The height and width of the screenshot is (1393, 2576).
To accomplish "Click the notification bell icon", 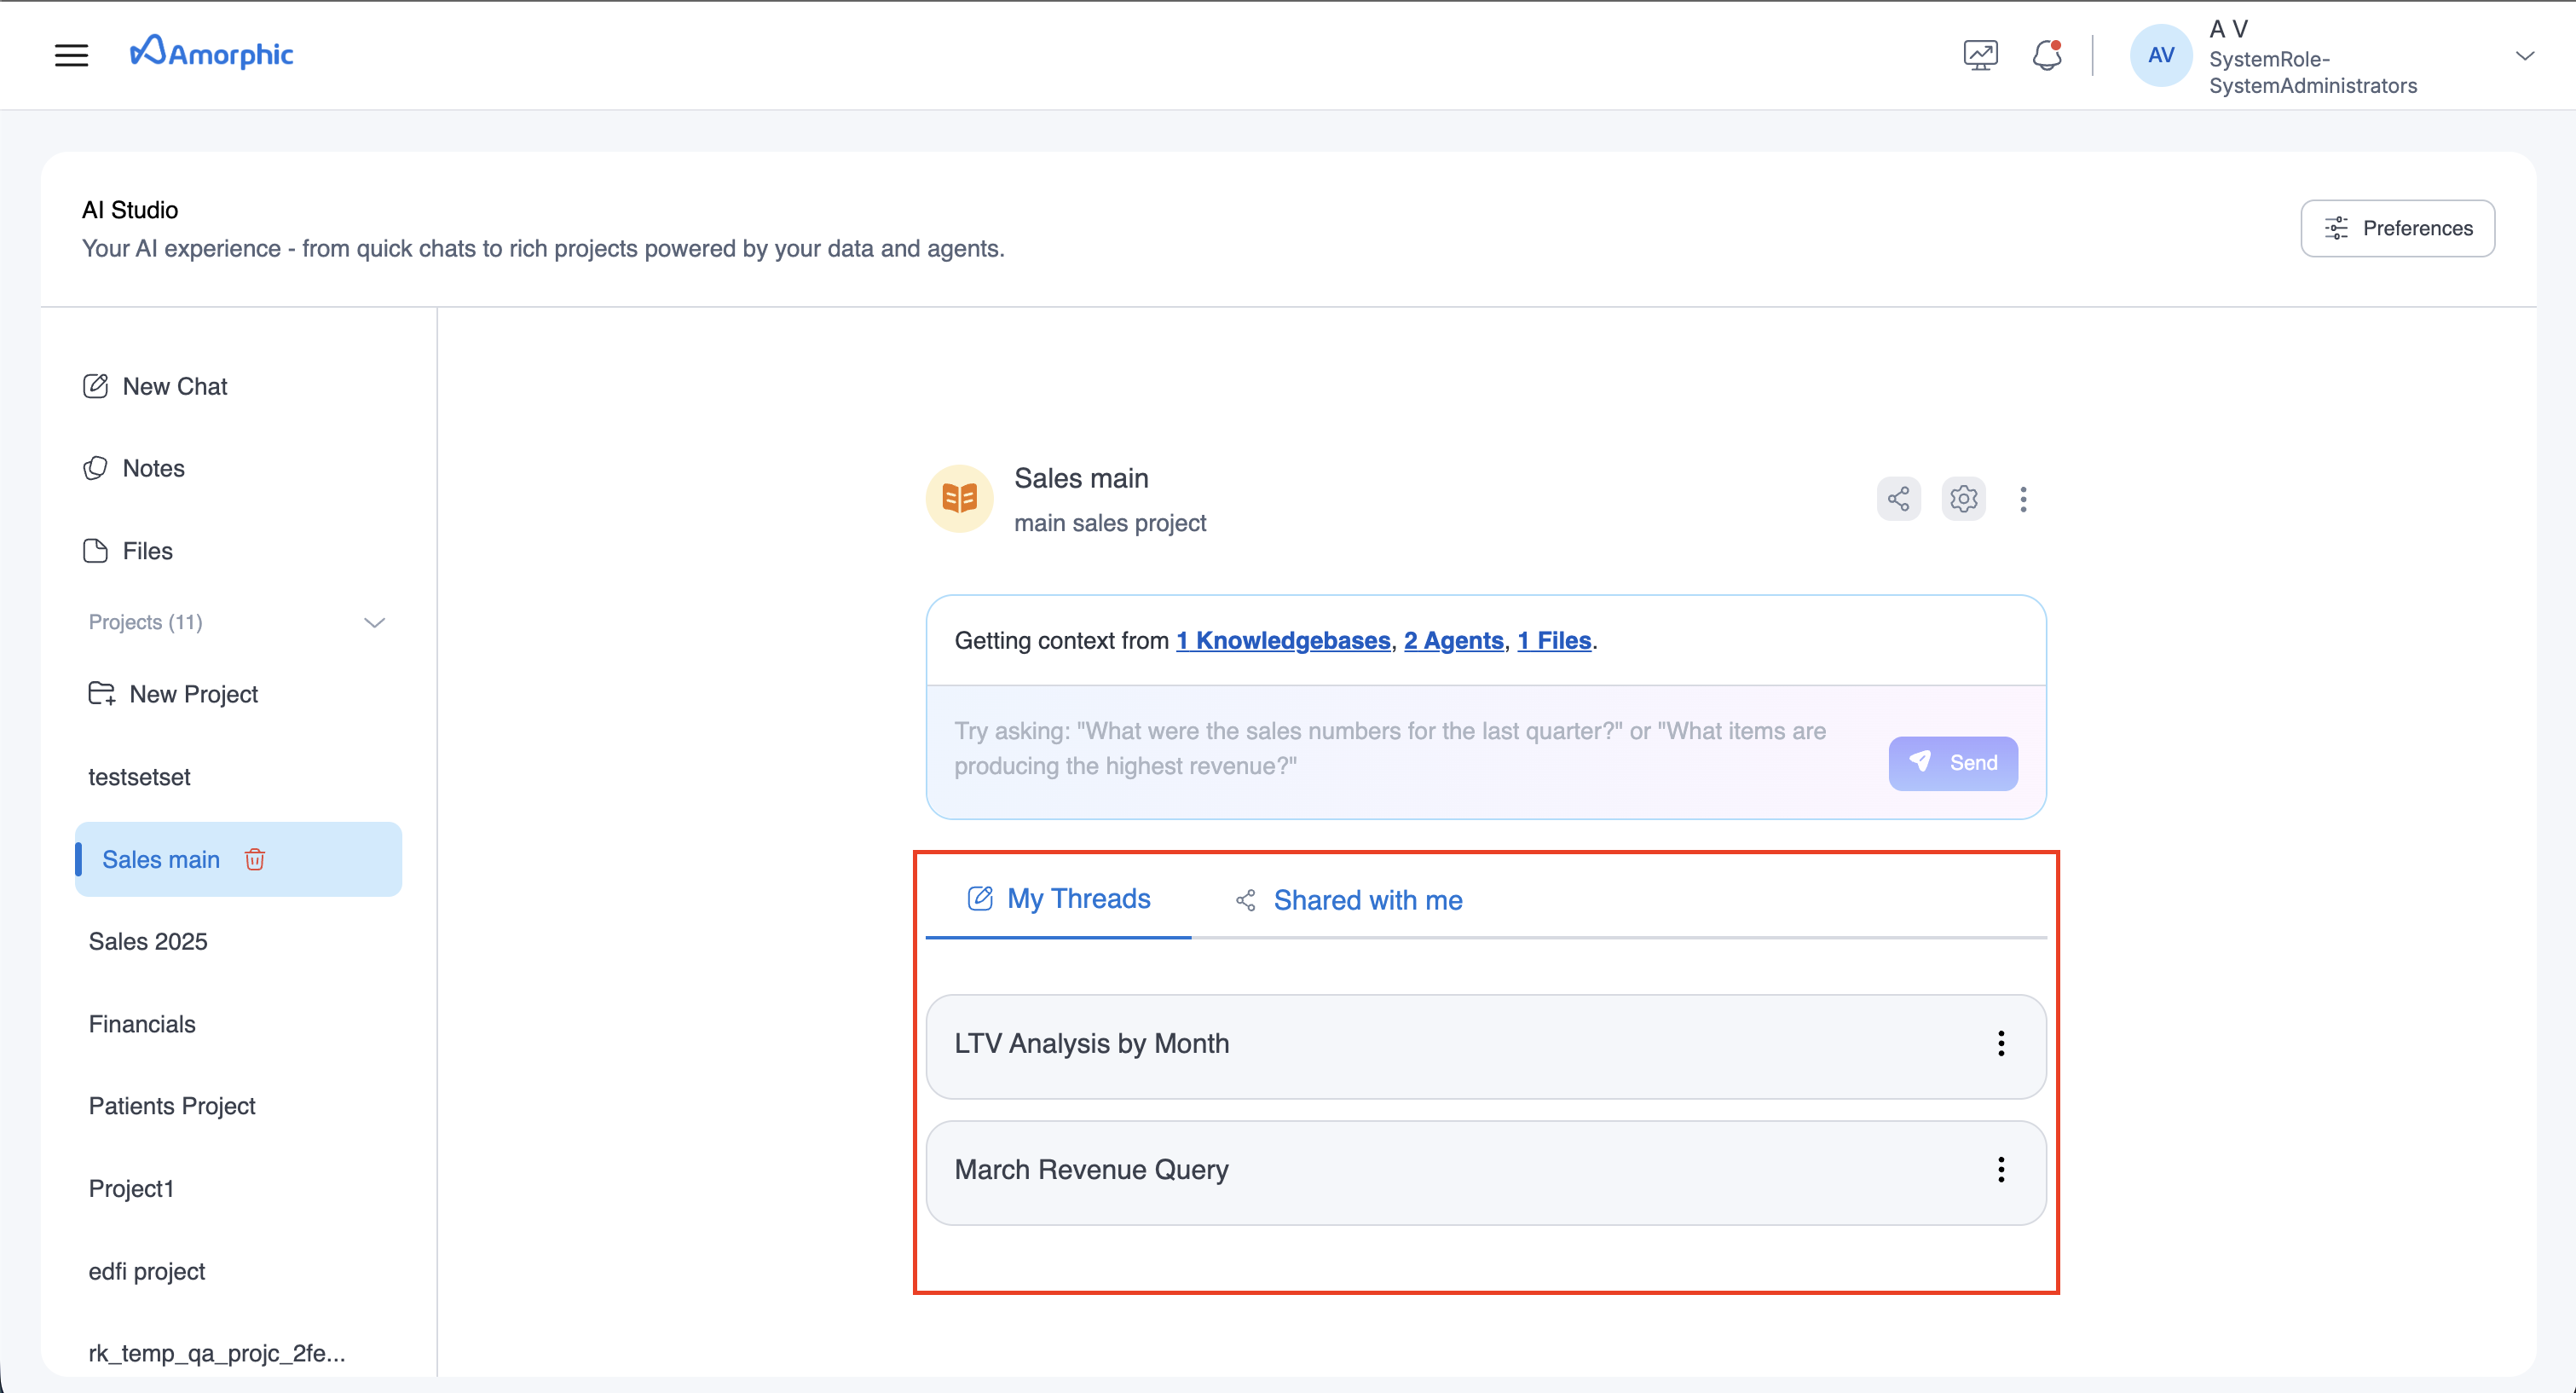I will pyautogui.click(x=2046, y=55).
